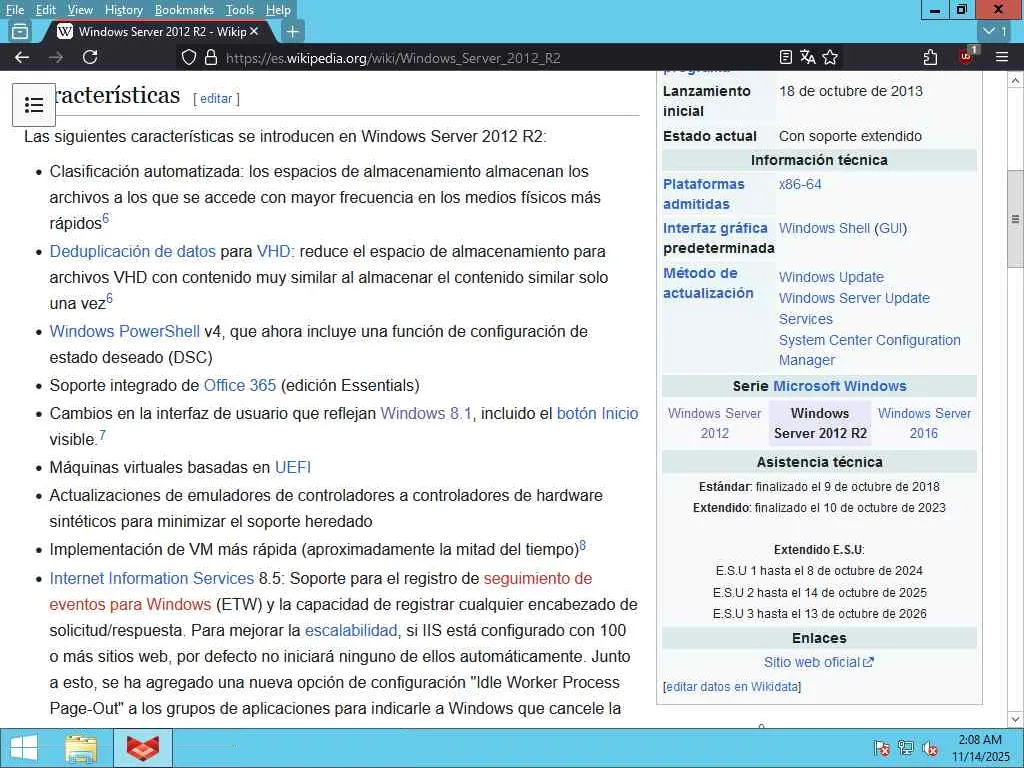Follow the VHD link
Image resolution: width=1024 pixels, height=768 pixels.
[x=274, y=251]
